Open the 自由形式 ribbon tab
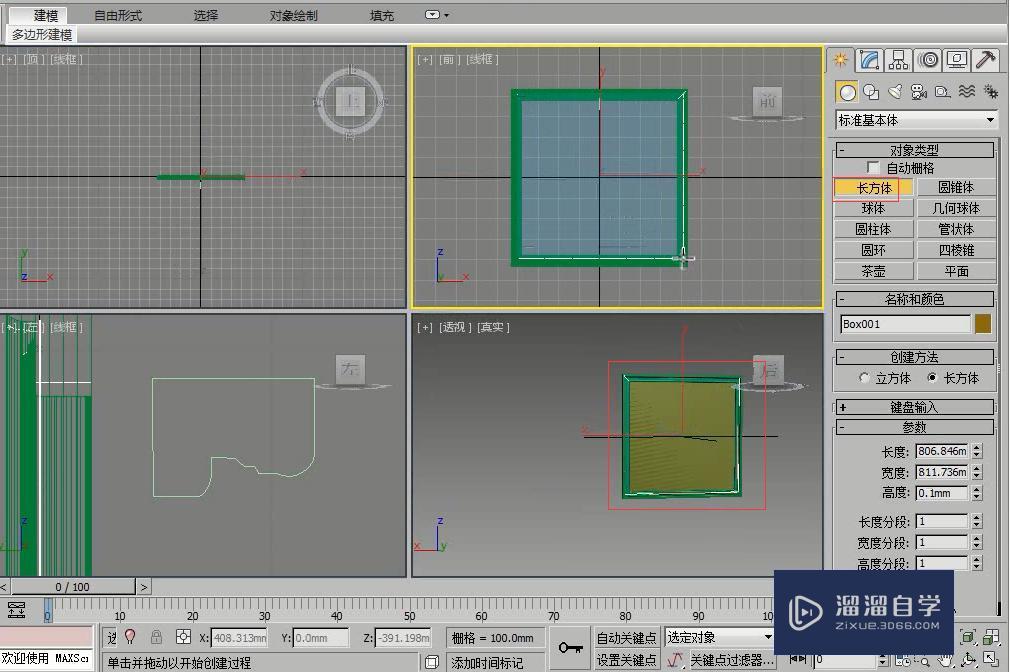Screen dimensions: 1010x672 point(118,15)
